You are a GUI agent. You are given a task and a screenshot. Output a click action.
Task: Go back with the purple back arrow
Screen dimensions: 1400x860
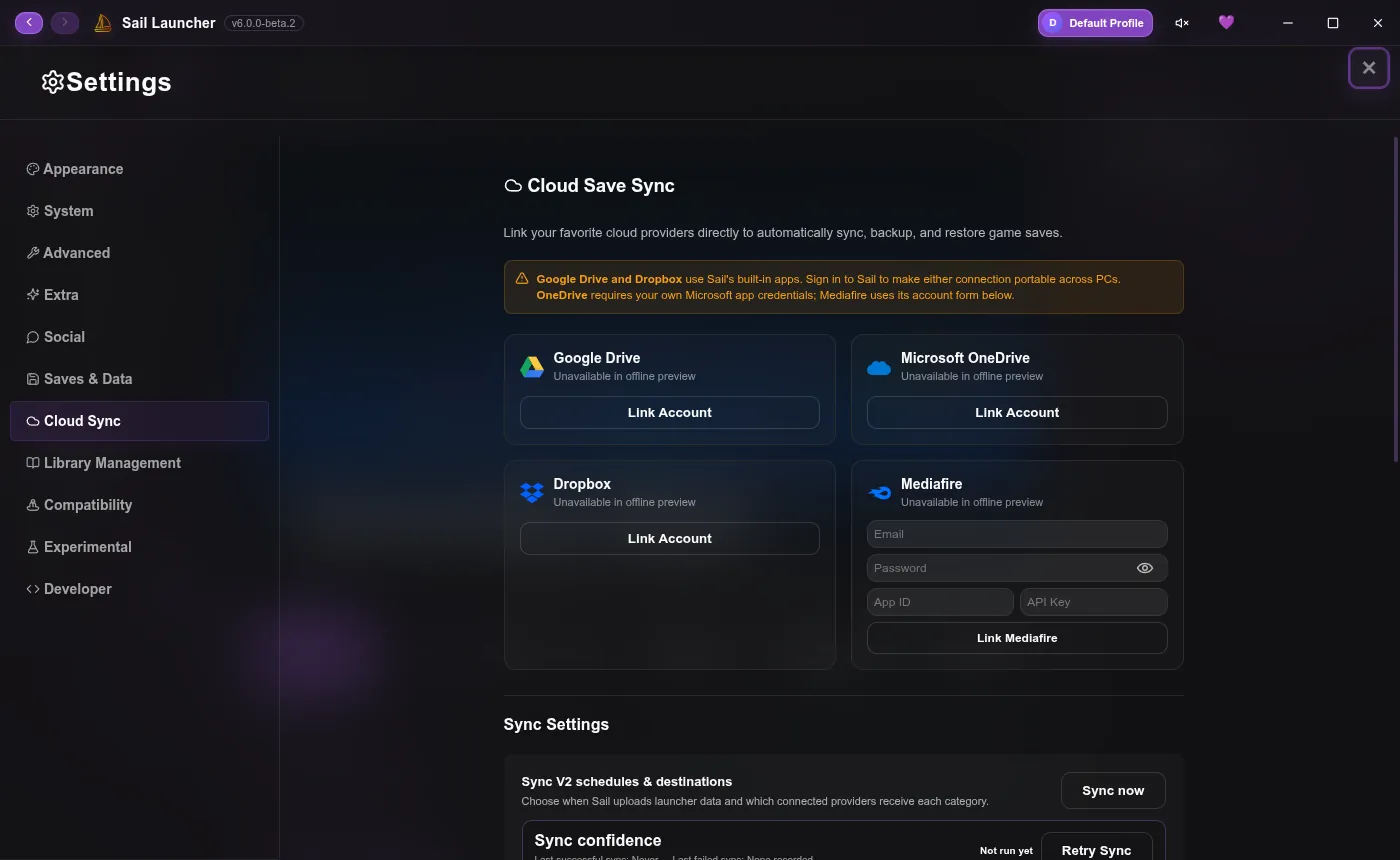pos(29,22)
